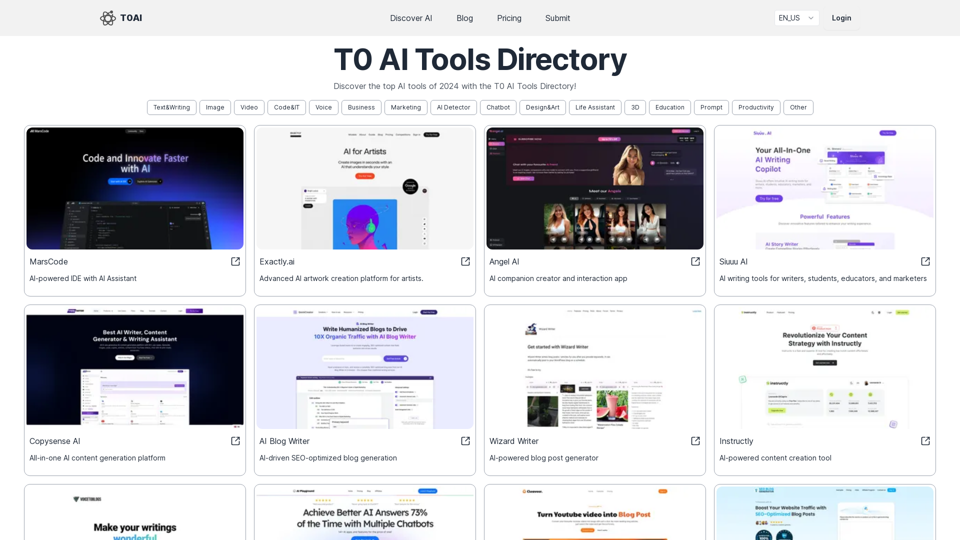Filter by 3D category
Screen dimensions: 960x540
pyautogui.click(x=635, y=107)
